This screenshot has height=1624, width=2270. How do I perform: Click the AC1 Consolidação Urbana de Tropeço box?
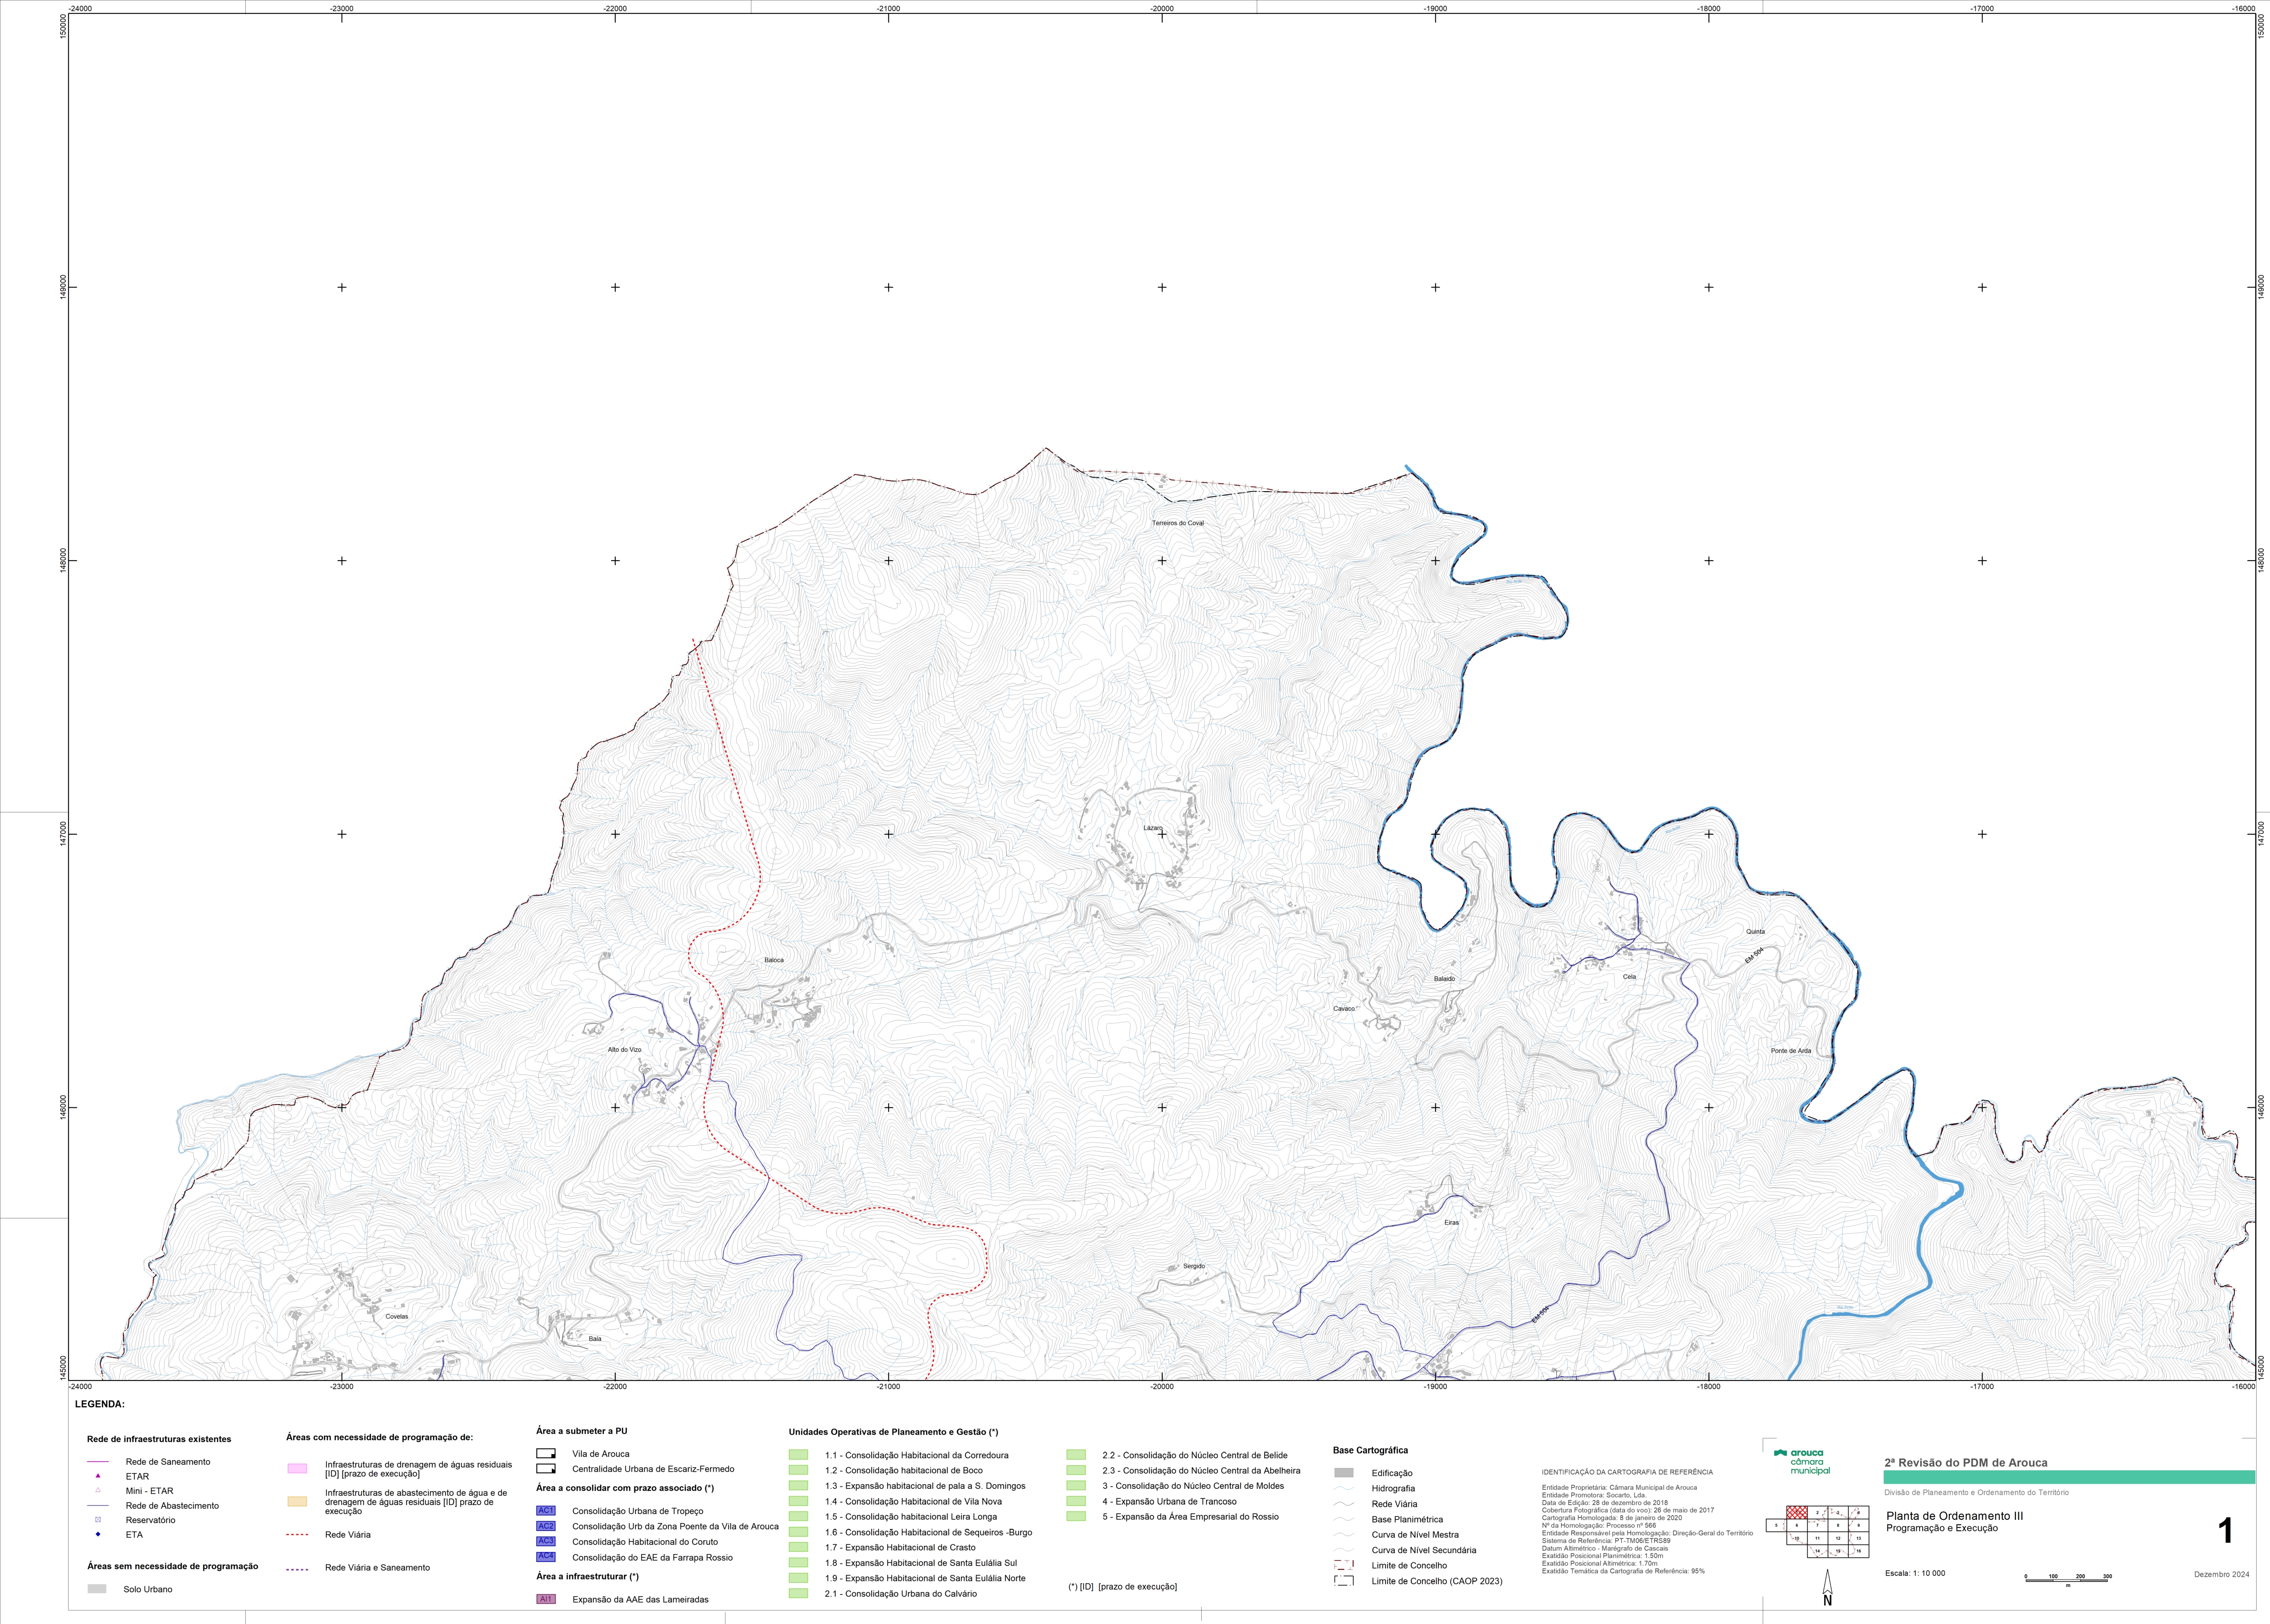546,1511
